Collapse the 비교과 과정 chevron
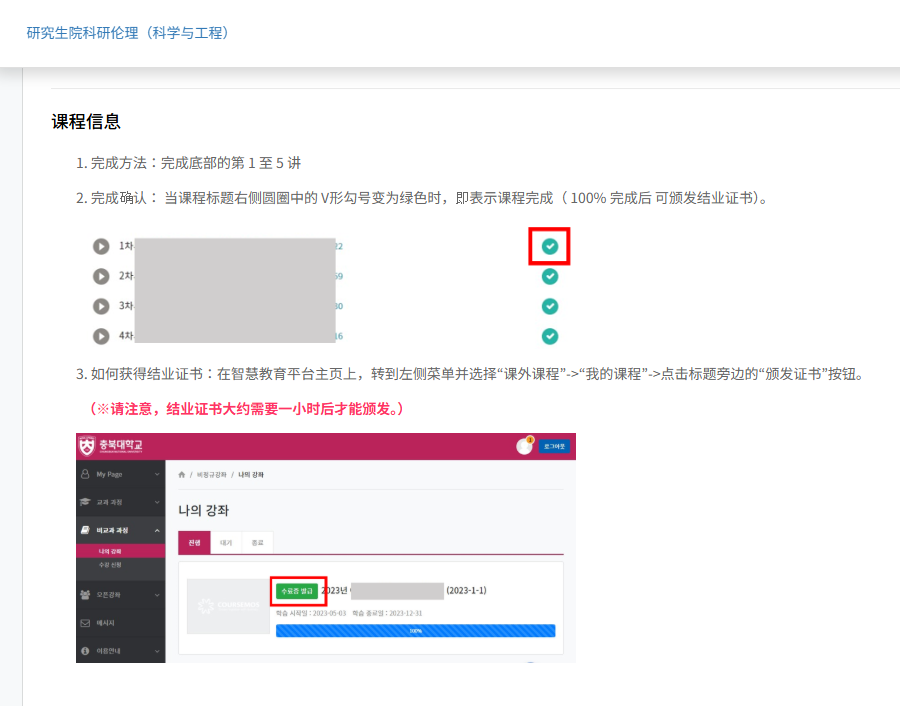Image resolution: width=900 pixels, height=706 pixels. (157, 530)
